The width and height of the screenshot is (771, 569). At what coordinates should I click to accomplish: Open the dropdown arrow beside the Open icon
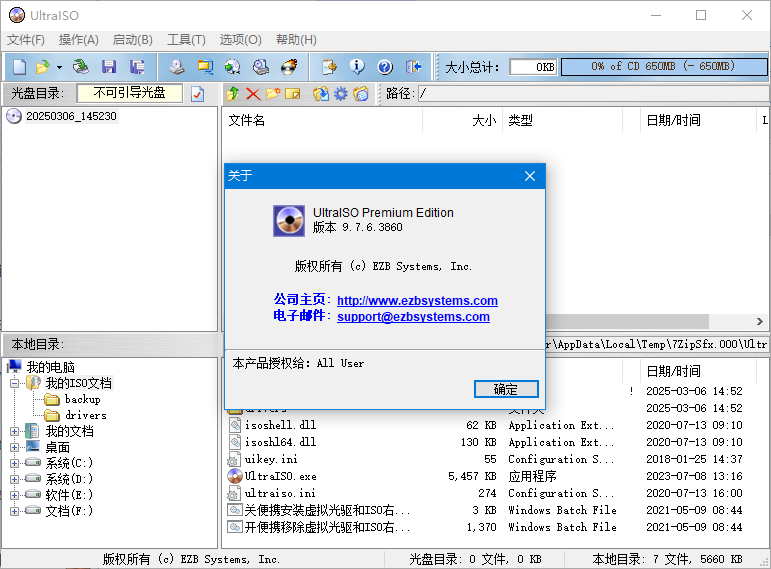[x=59, y=67]
